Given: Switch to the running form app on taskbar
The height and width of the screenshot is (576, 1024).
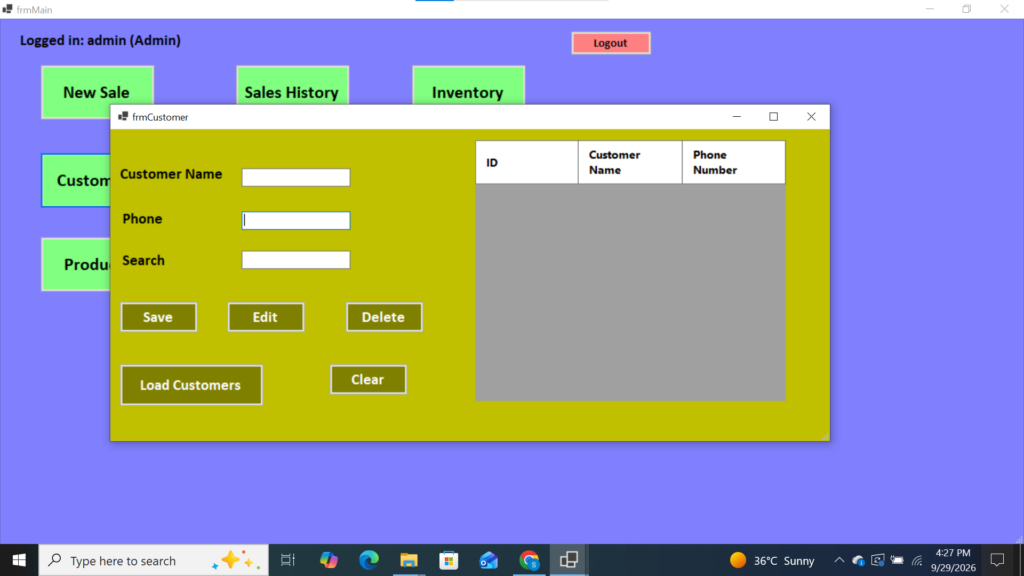Looking at the screenshot, I should pyautogui.click(x=569, y=560).
